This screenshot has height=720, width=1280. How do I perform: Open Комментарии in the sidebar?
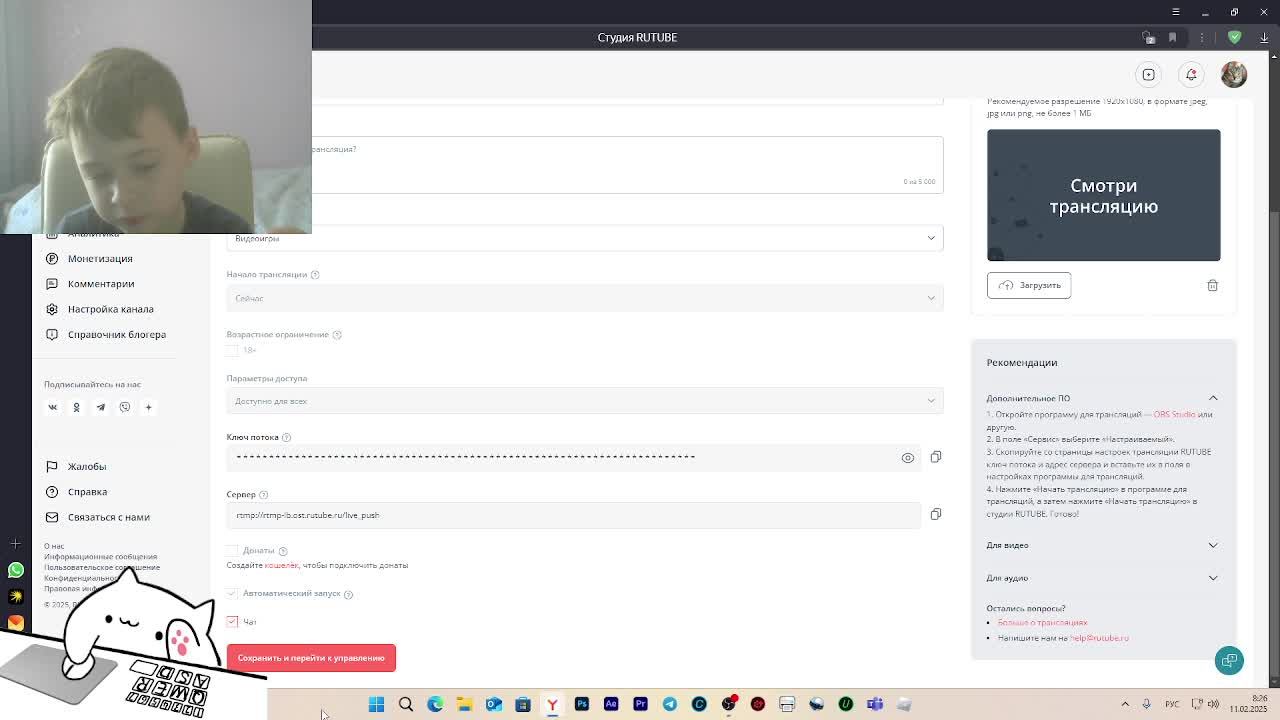coord(100,284)
